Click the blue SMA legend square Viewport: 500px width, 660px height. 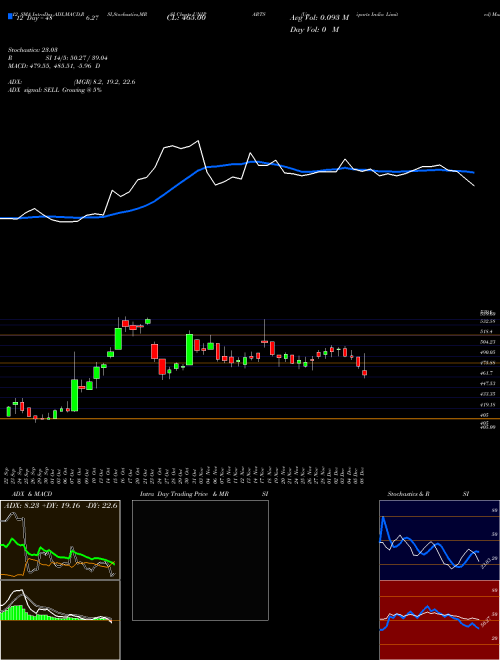click(10, 16)
